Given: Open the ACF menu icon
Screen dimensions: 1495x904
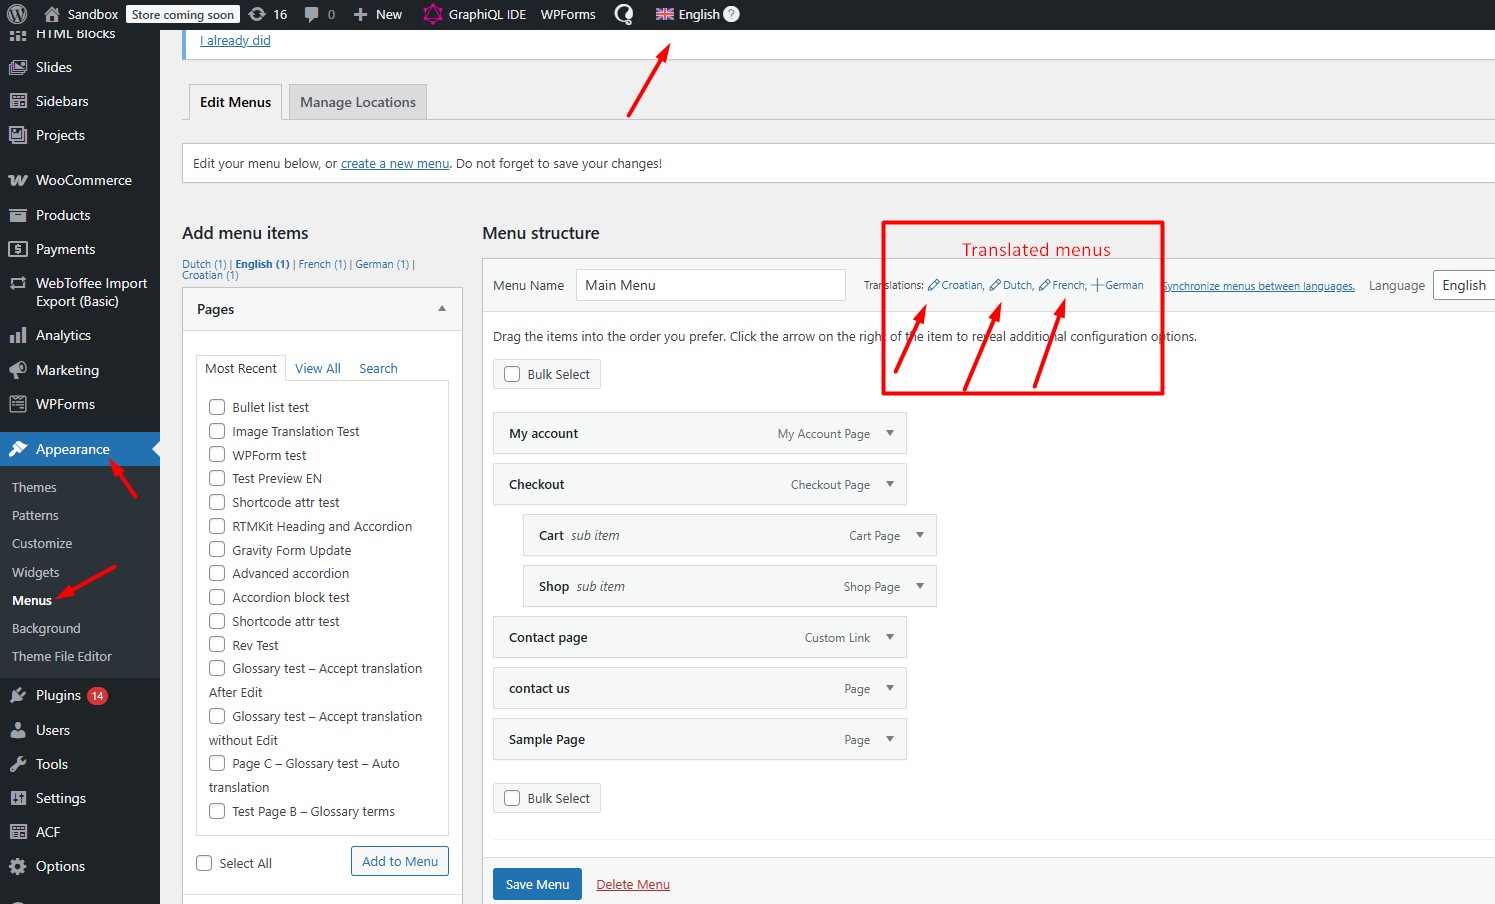Looking at the screenshot, I should 18,832.
